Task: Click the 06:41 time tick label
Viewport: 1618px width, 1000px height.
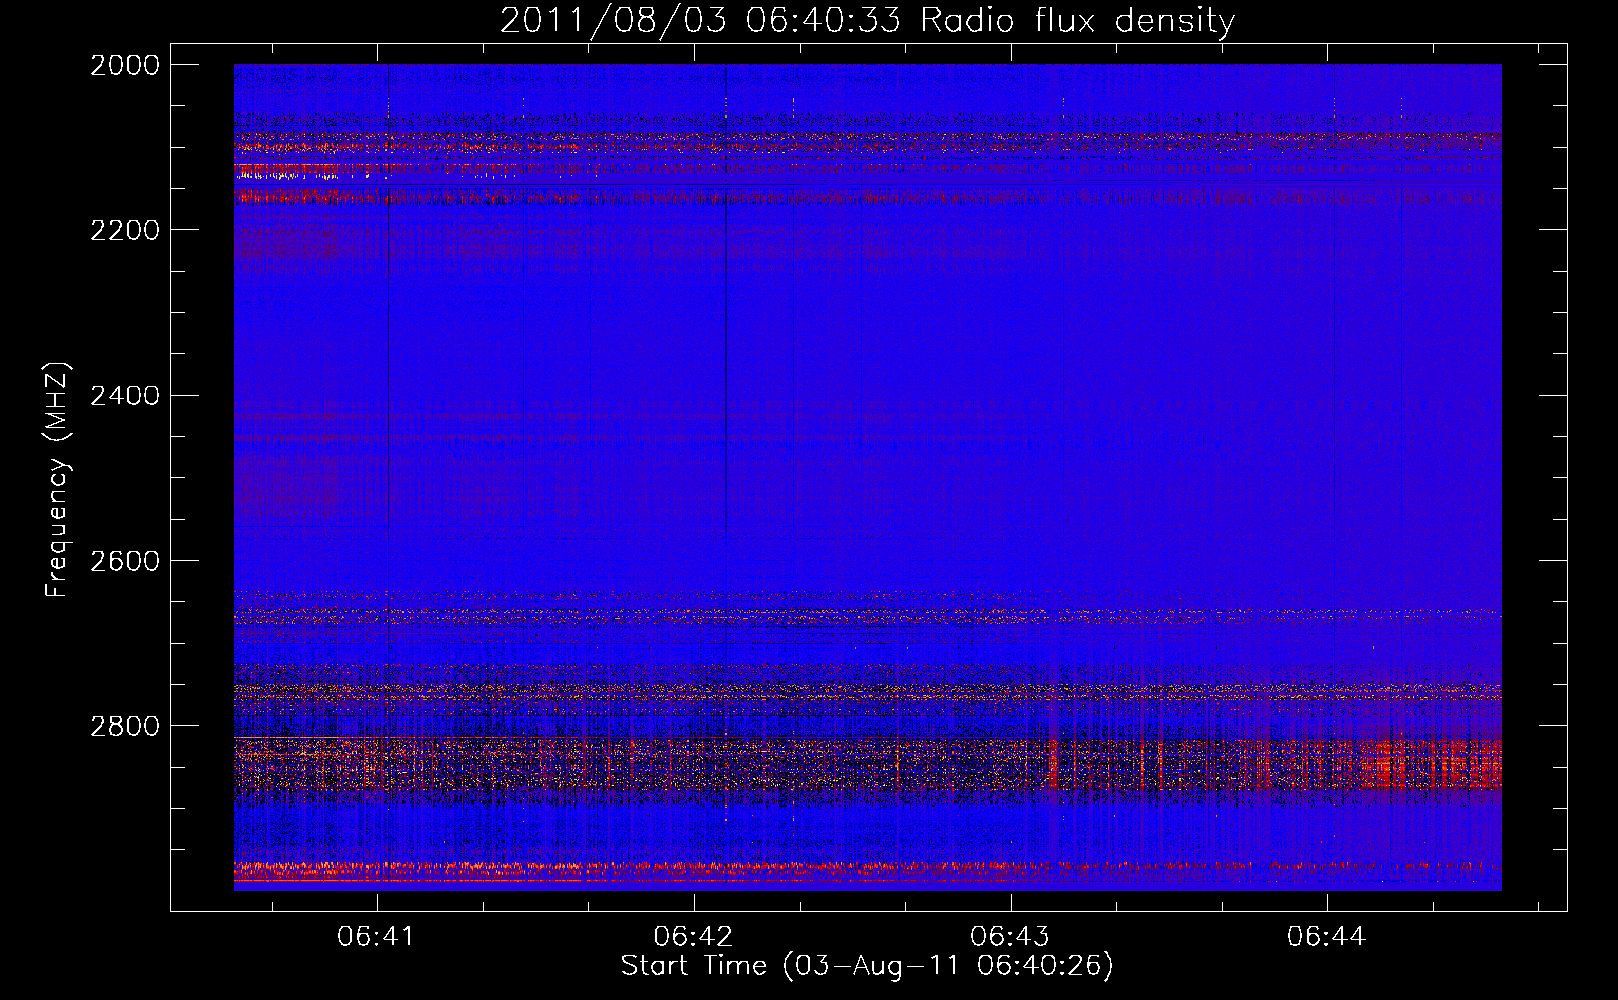Action: 376,937
